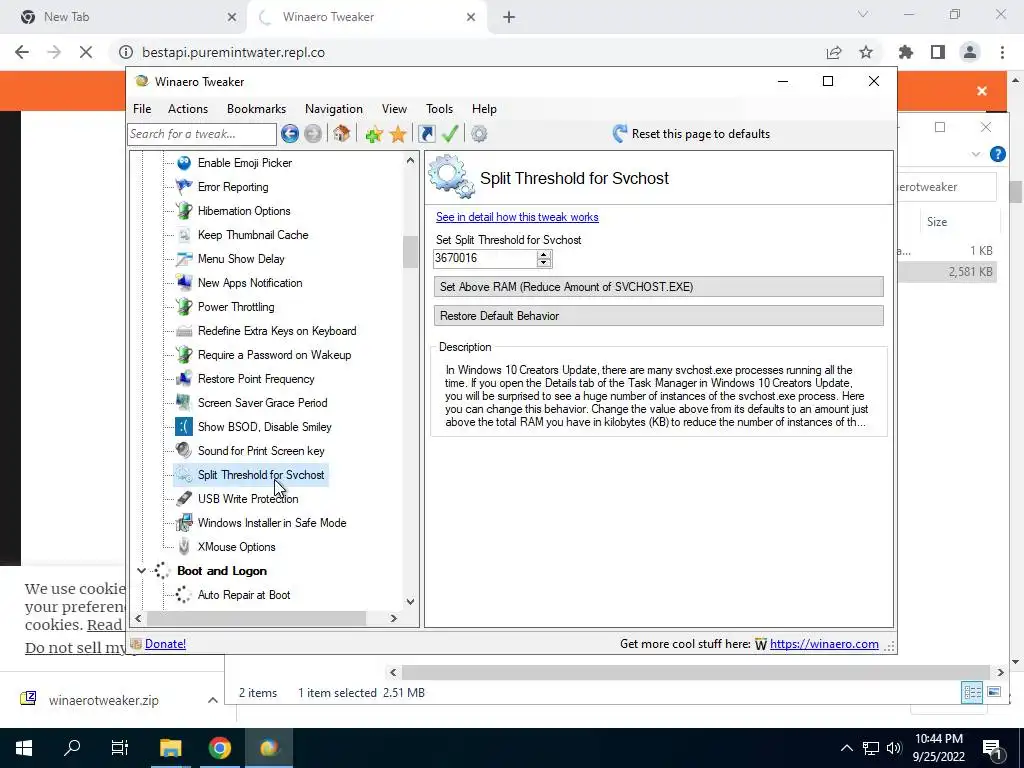1024x768 pixels.
Task: Click the XMouse Options mouse icon
Action: tap(184, 547)
